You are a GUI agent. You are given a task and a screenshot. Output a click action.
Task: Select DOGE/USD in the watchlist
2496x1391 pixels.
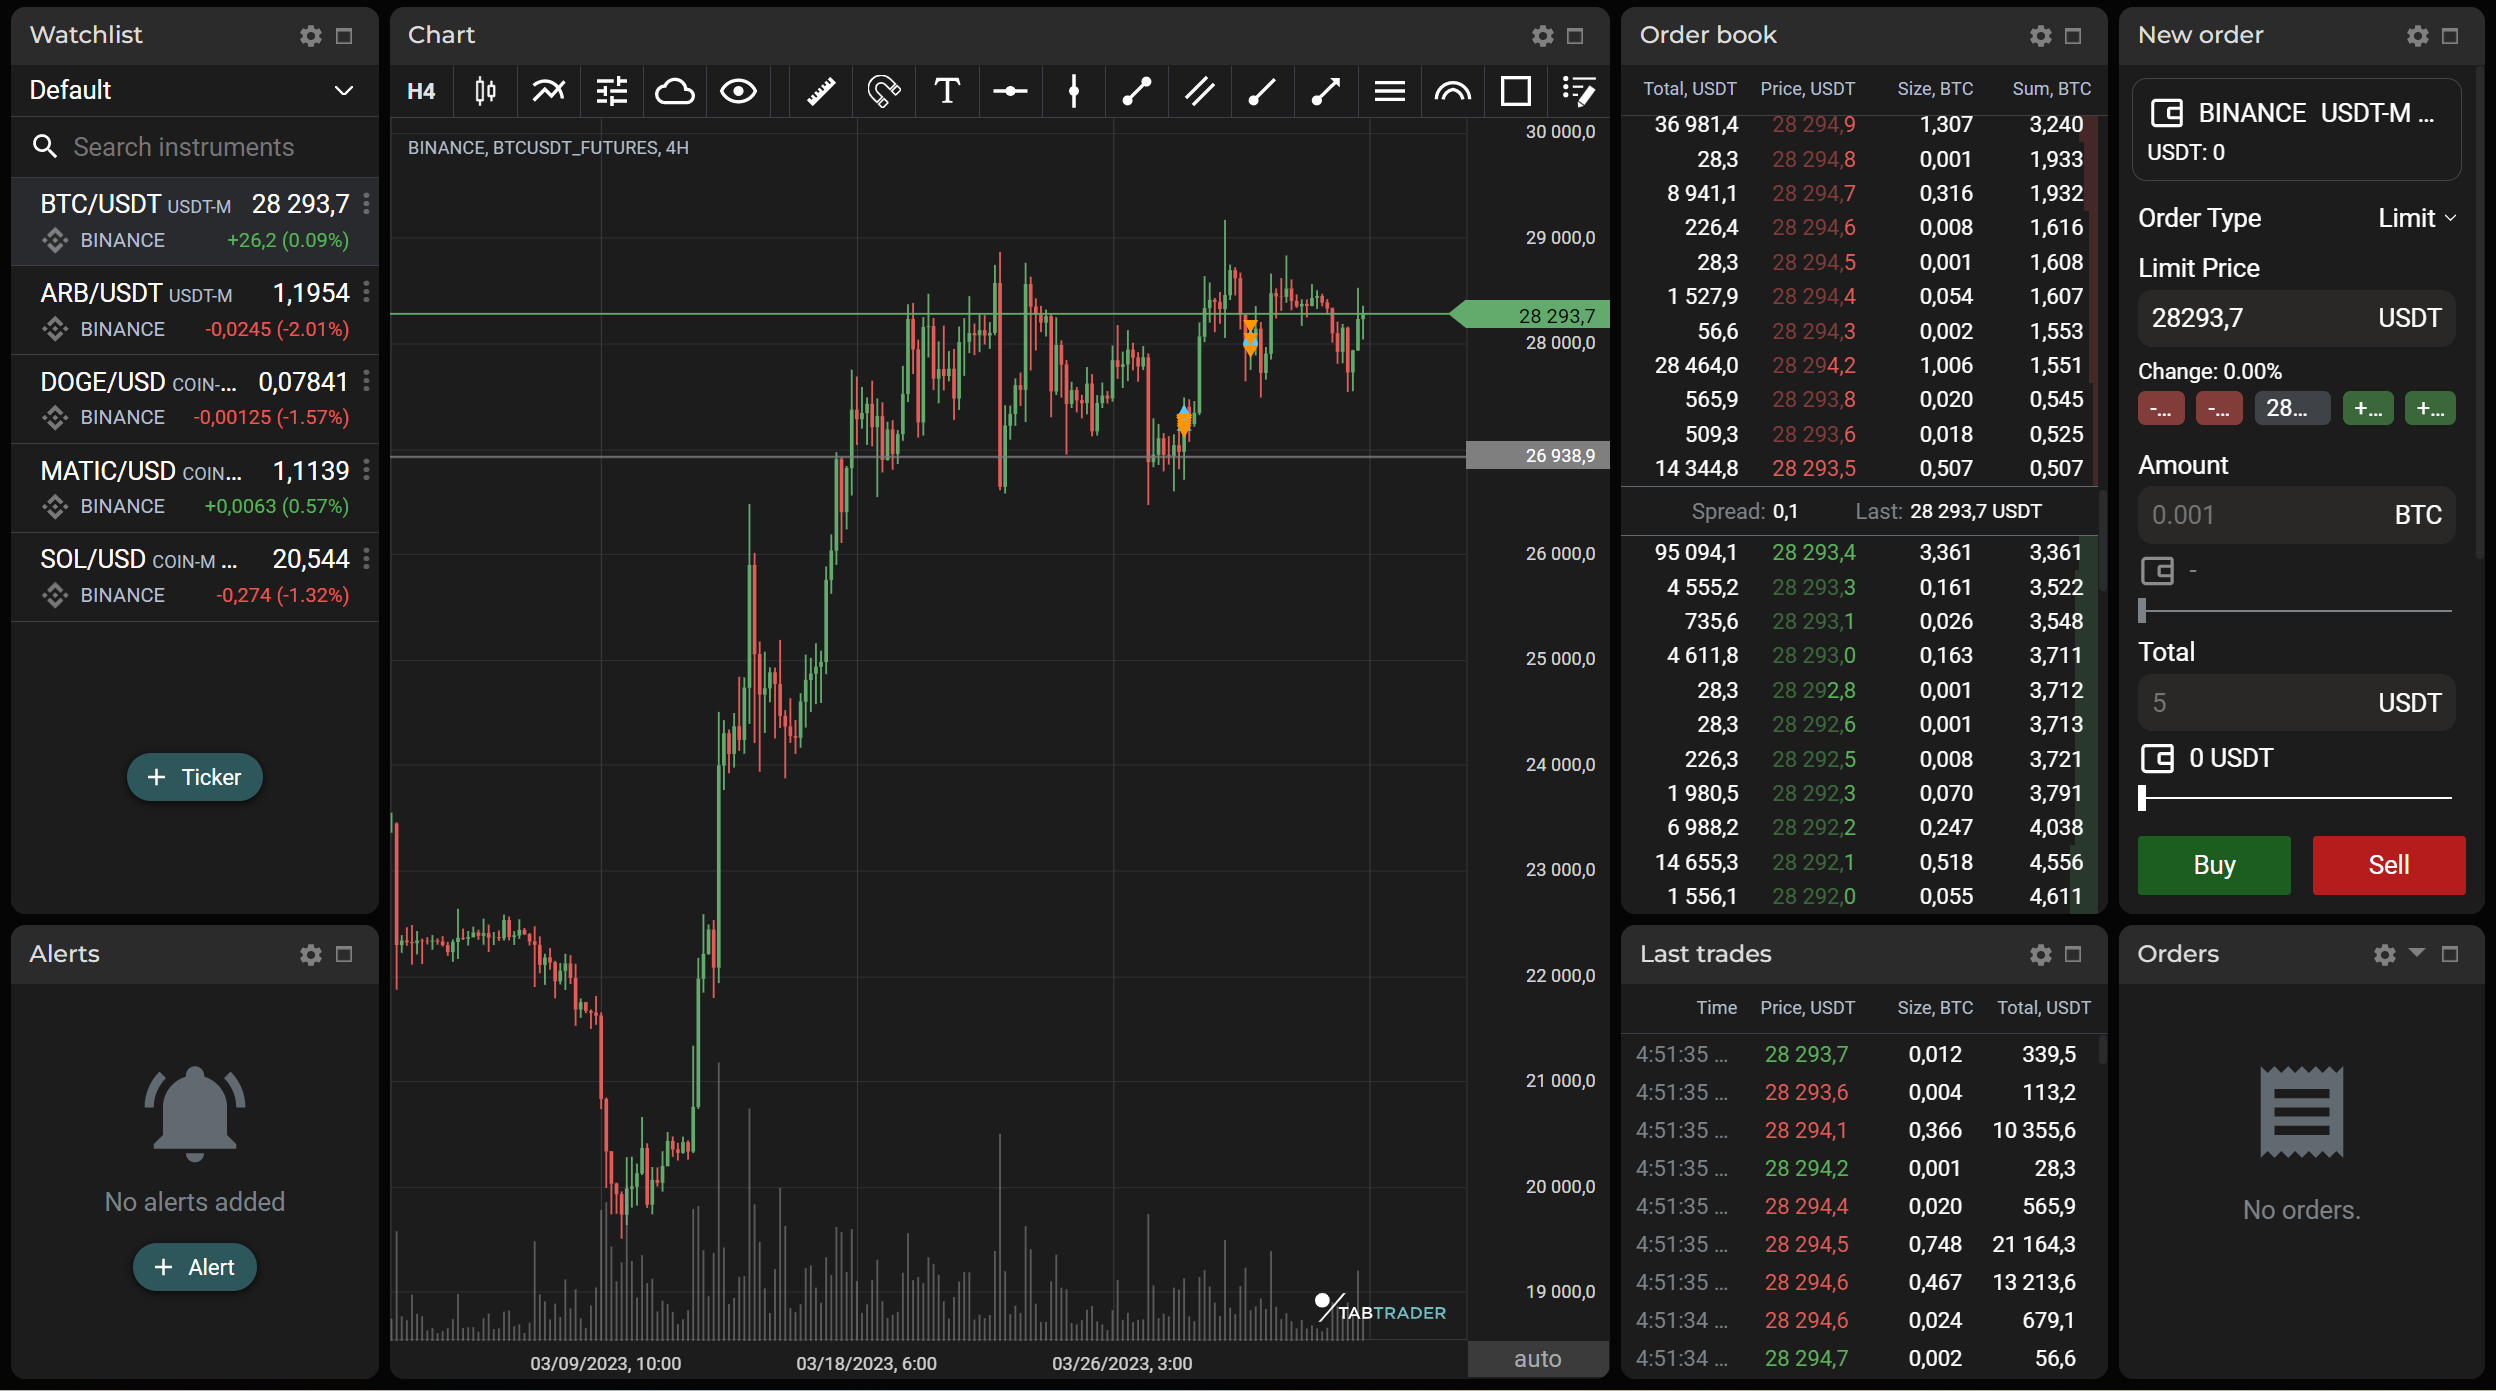194,399
